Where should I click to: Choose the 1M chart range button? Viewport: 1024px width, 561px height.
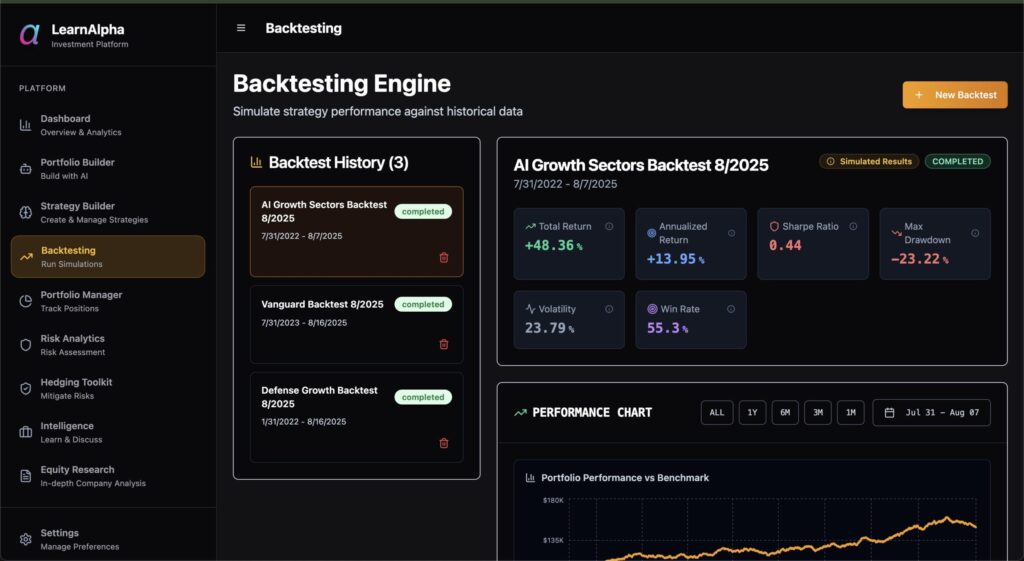850,413
